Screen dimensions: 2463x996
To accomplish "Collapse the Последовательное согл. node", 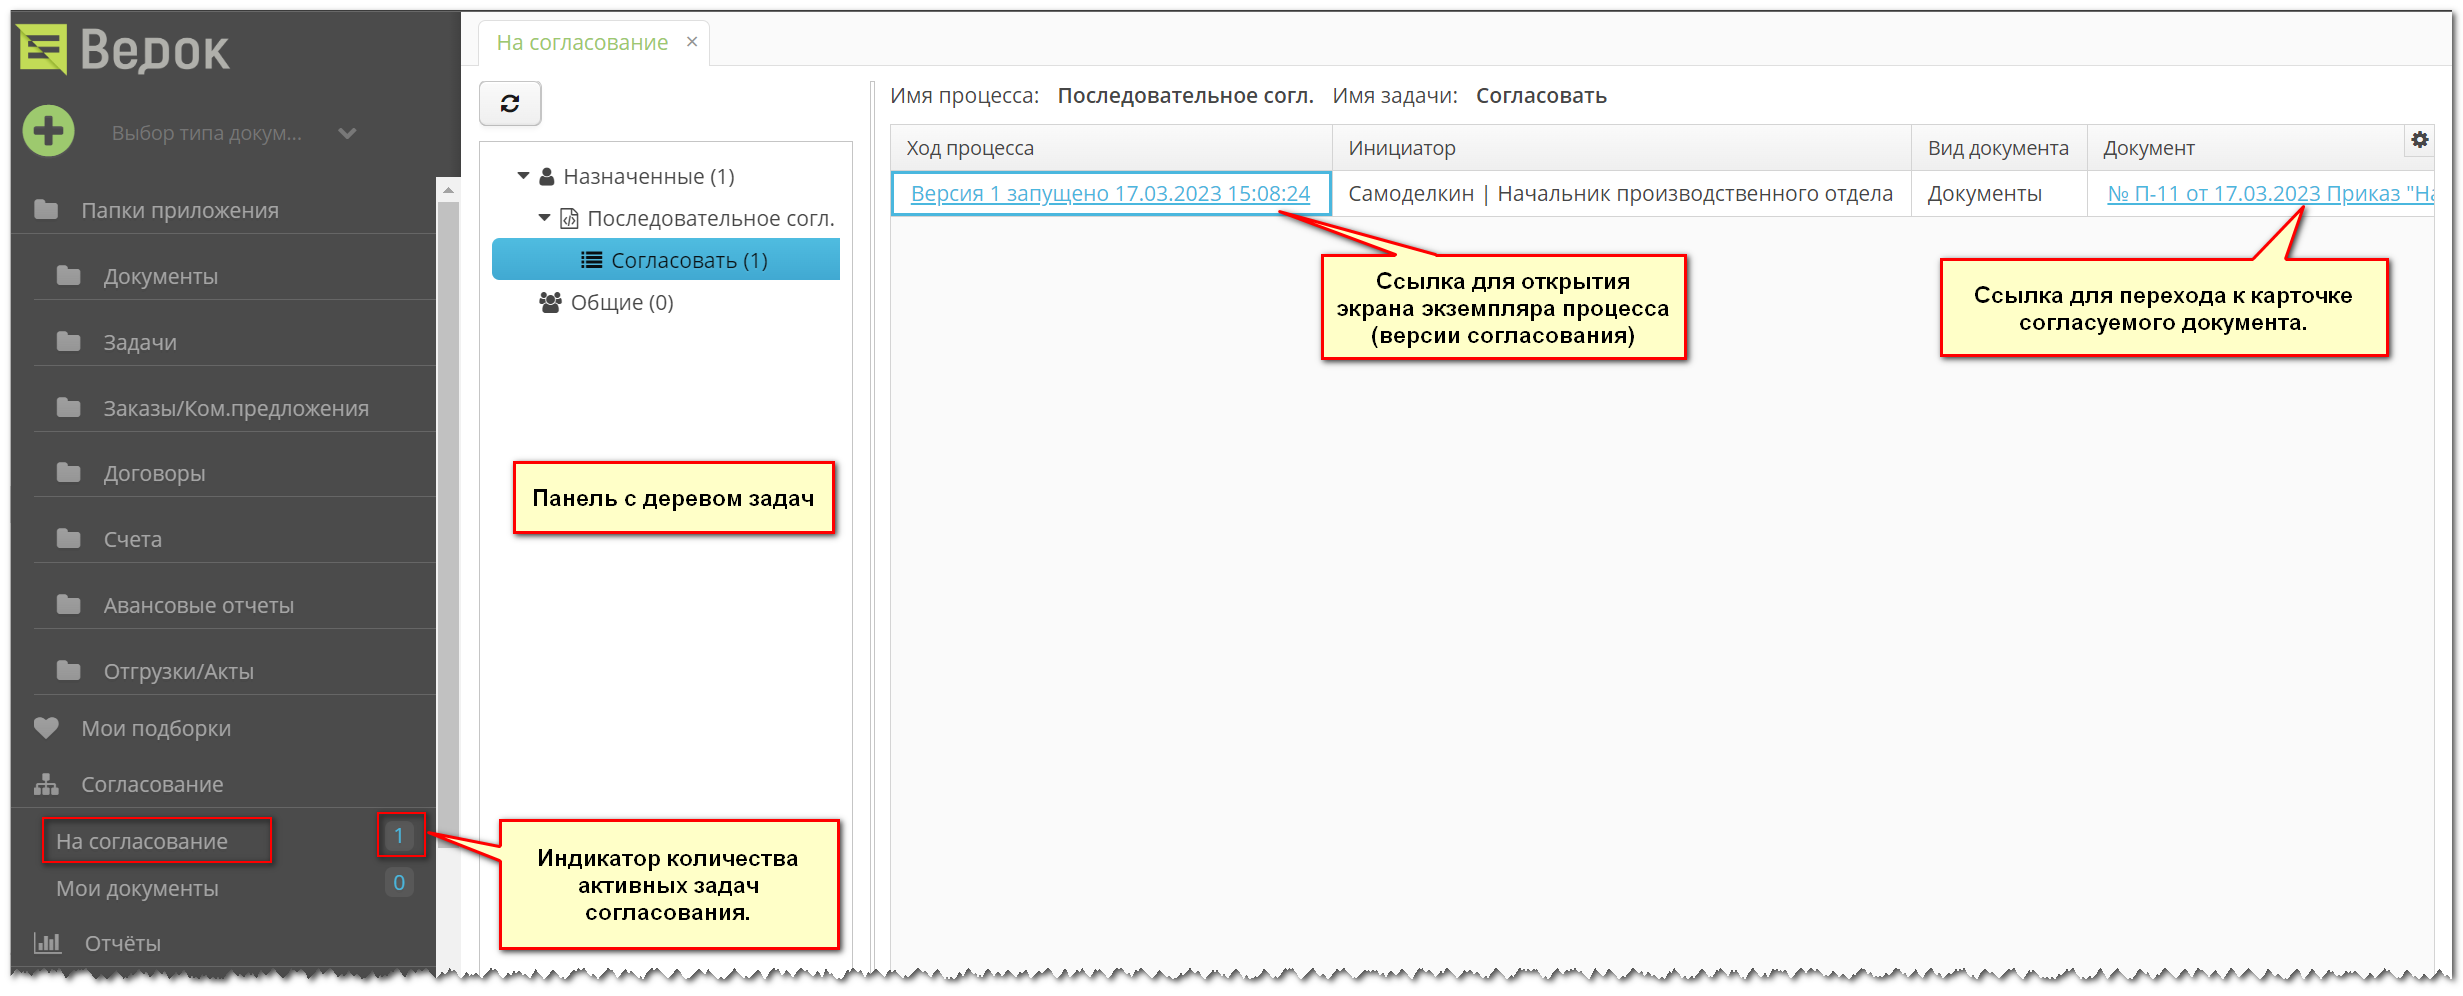I will tap(545, 217).
